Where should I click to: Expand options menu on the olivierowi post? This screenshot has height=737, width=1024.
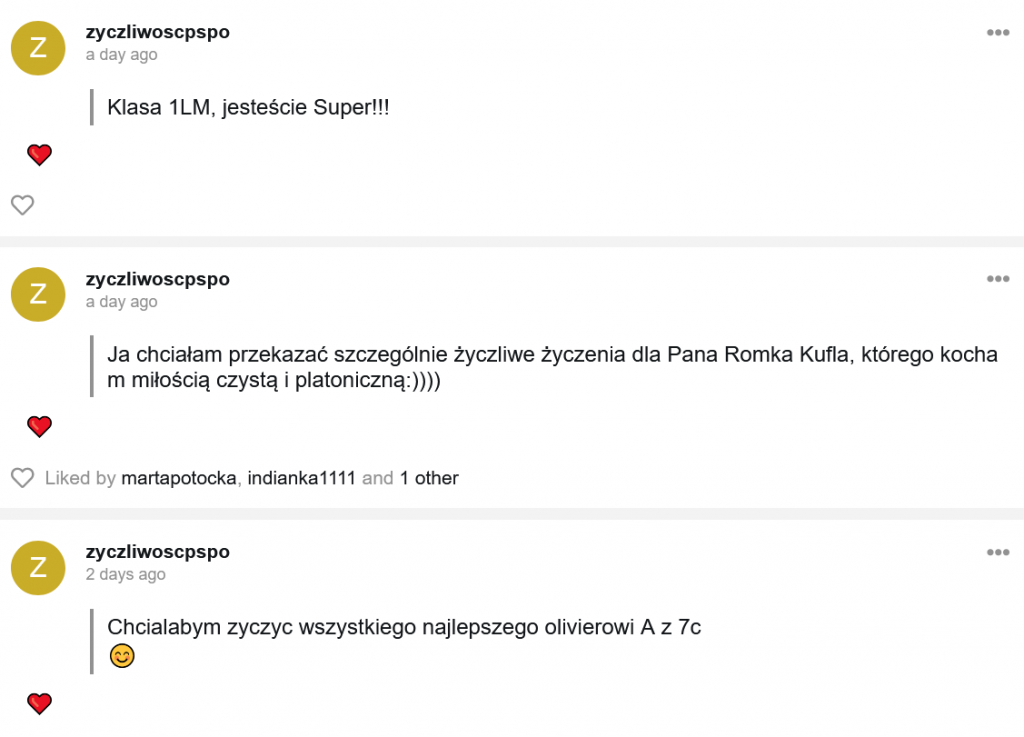tap(997, 552)
